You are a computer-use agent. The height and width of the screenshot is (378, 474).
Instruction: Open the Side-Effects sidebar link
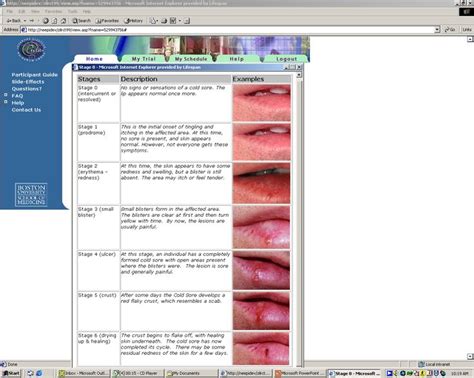28,82
